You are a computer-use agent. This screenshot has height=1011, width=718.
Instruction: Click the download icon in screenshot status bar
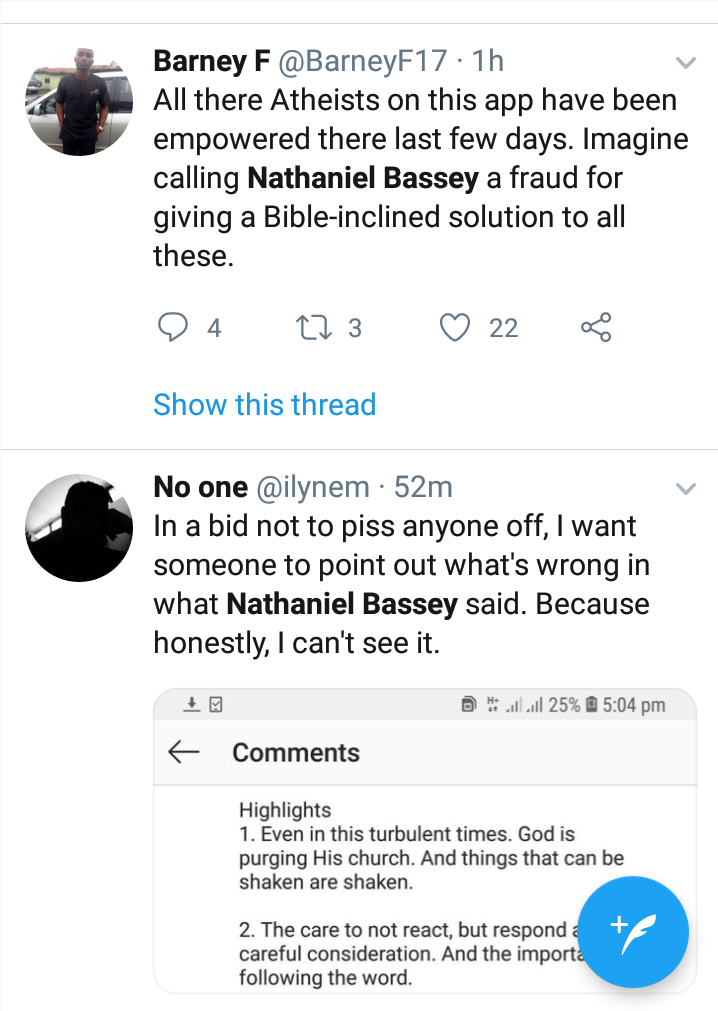coord(191,705)
